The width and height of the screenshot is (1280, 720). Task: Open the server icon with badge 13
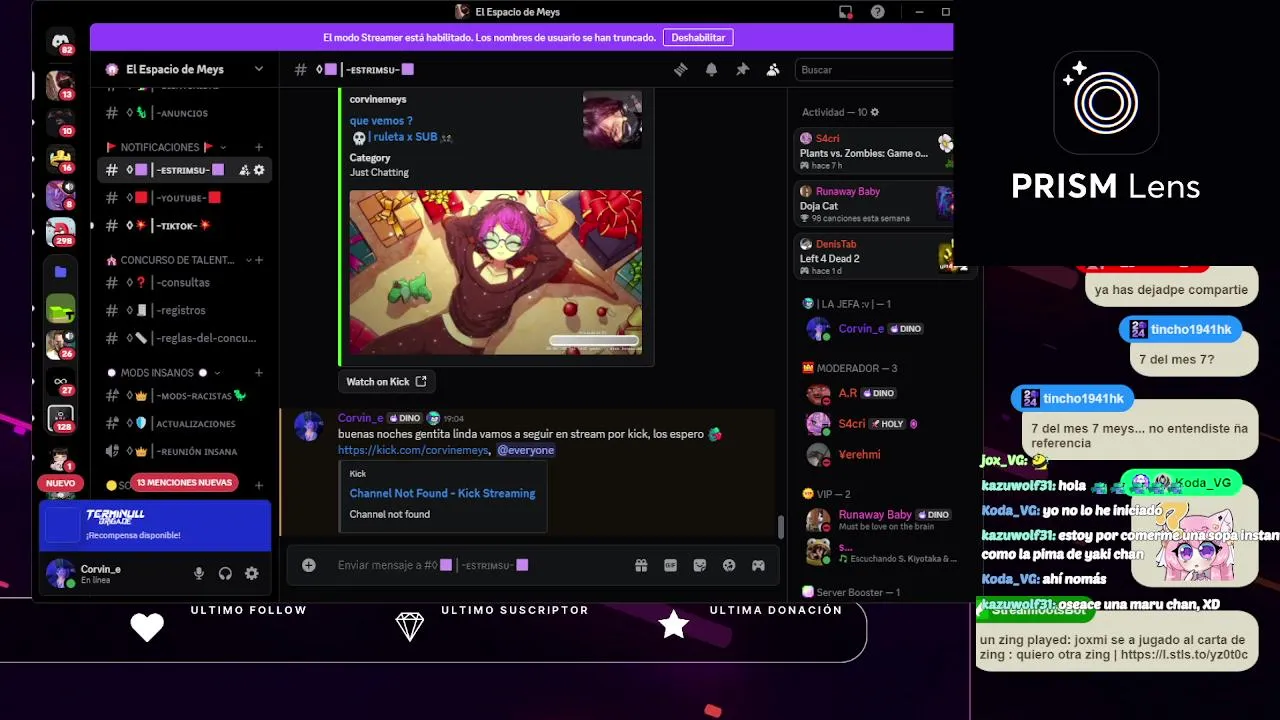pyautogui.click(x=60, y=85)
